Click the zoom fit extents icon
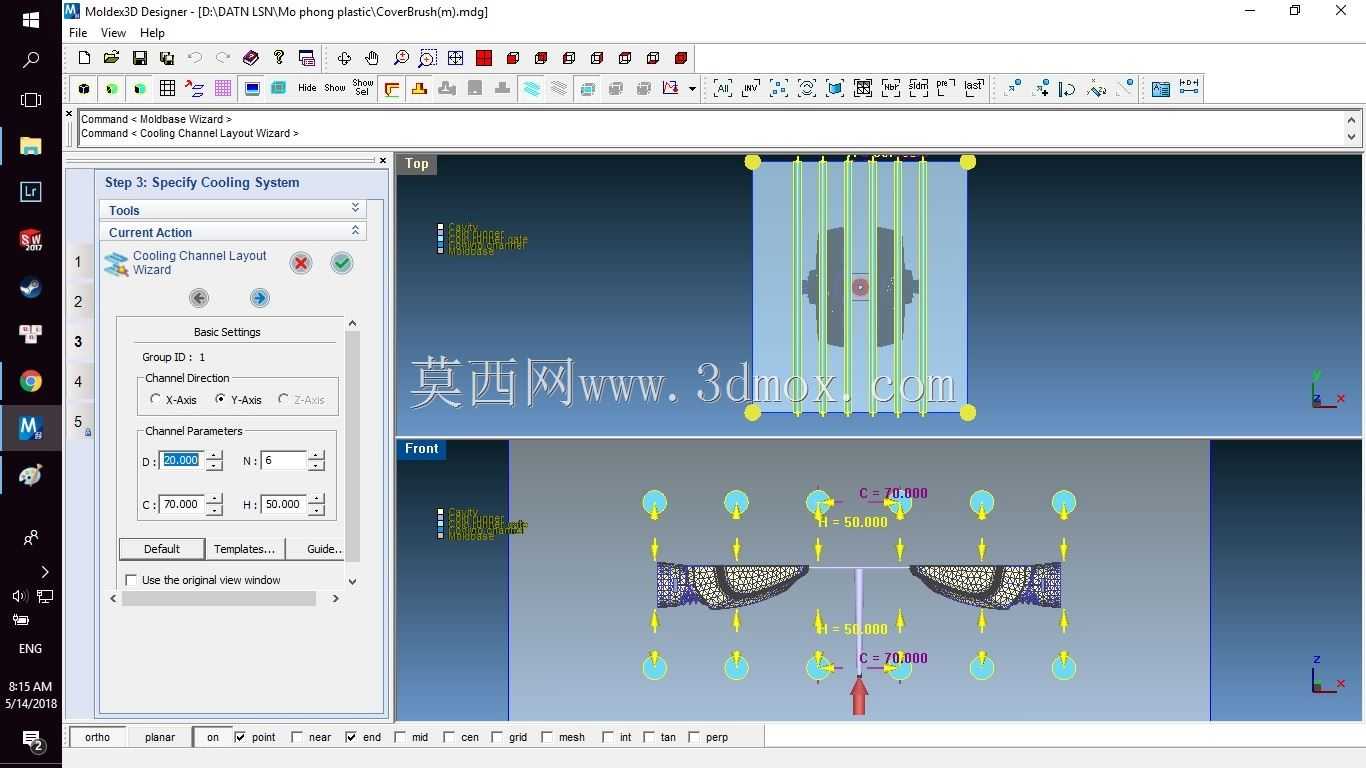The image size is (1366, 768). coord(456,58)
